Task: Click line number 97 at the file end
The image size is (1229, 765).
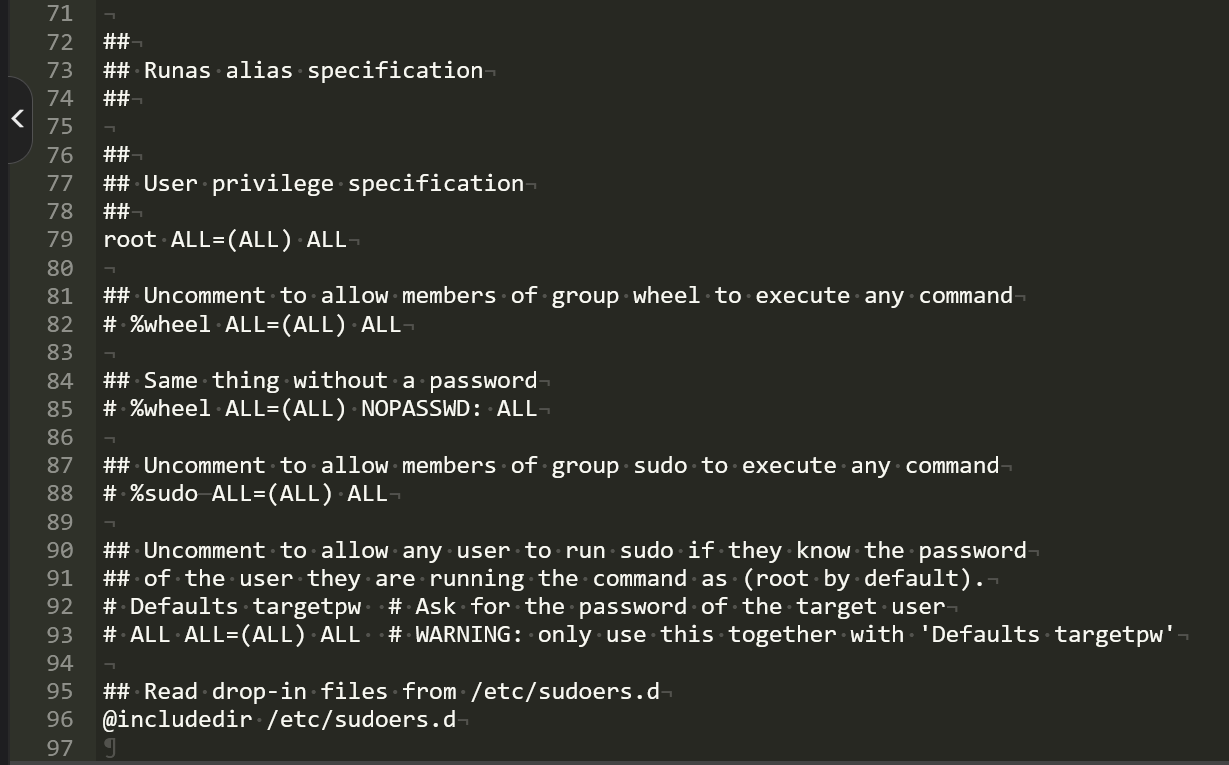Action: 60,748
